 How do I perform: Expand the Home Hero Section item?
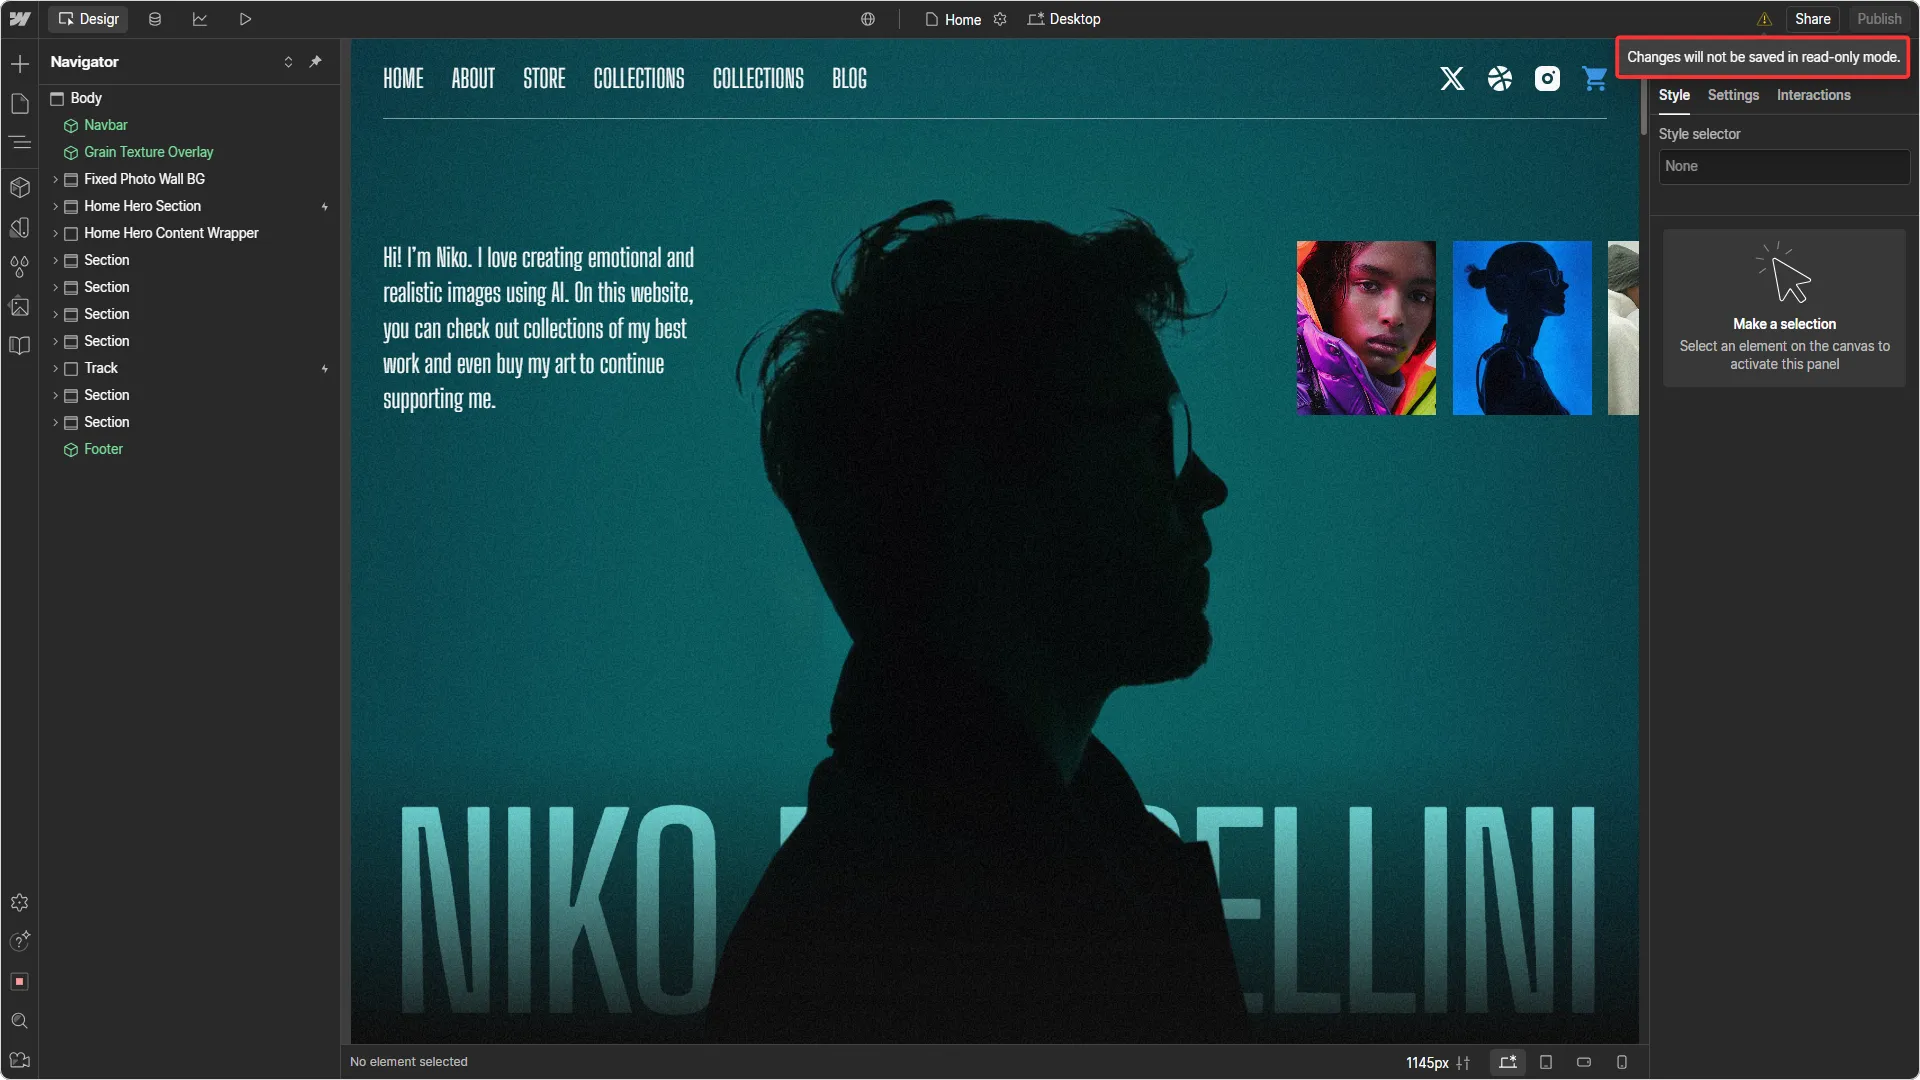55,206
